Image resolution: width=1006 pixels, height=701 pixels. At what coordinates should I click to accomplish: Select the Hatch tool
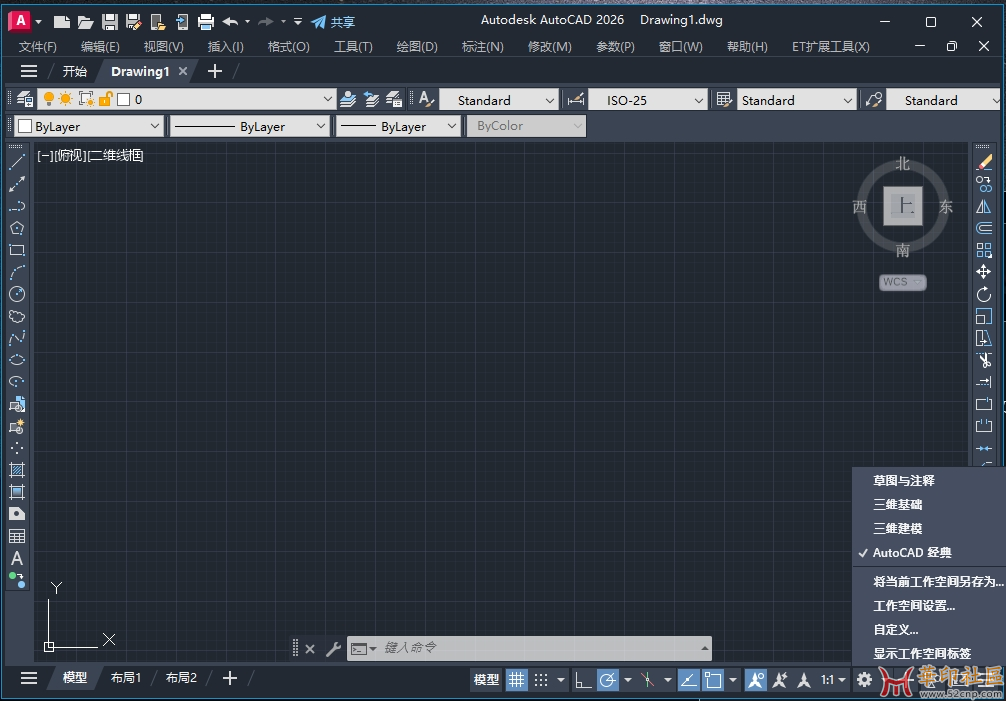click(17, 470)
